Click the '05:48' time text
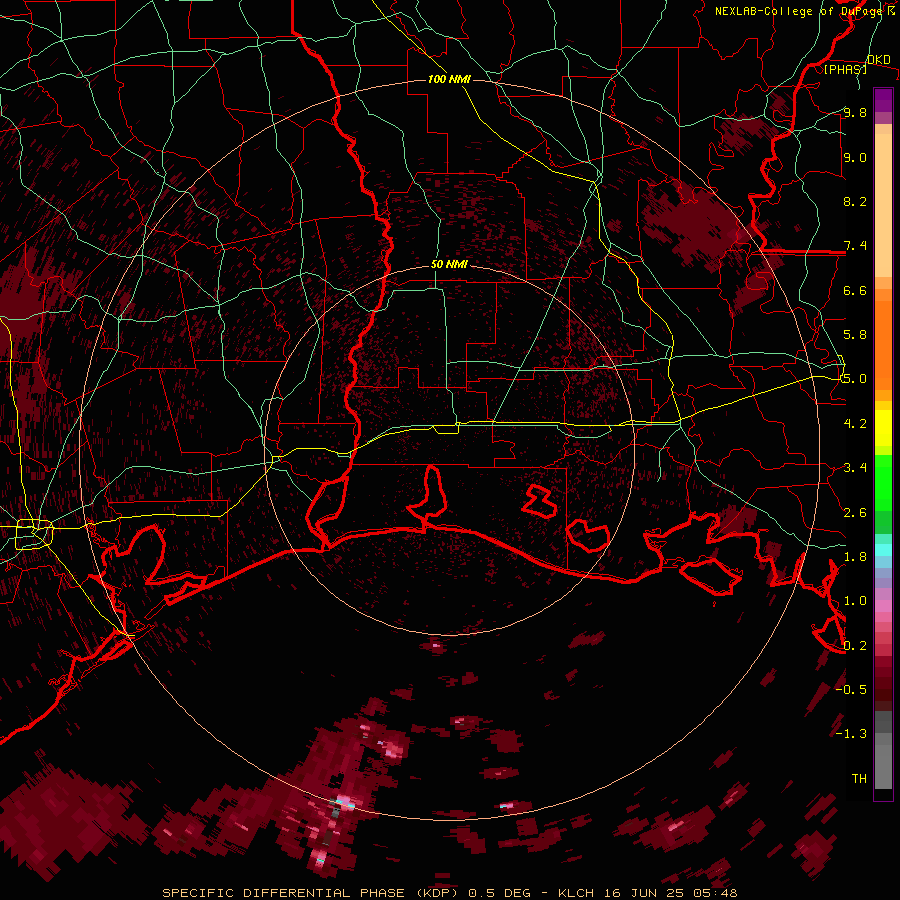Viewport: 900px width, 900px height. coord(715,893)
